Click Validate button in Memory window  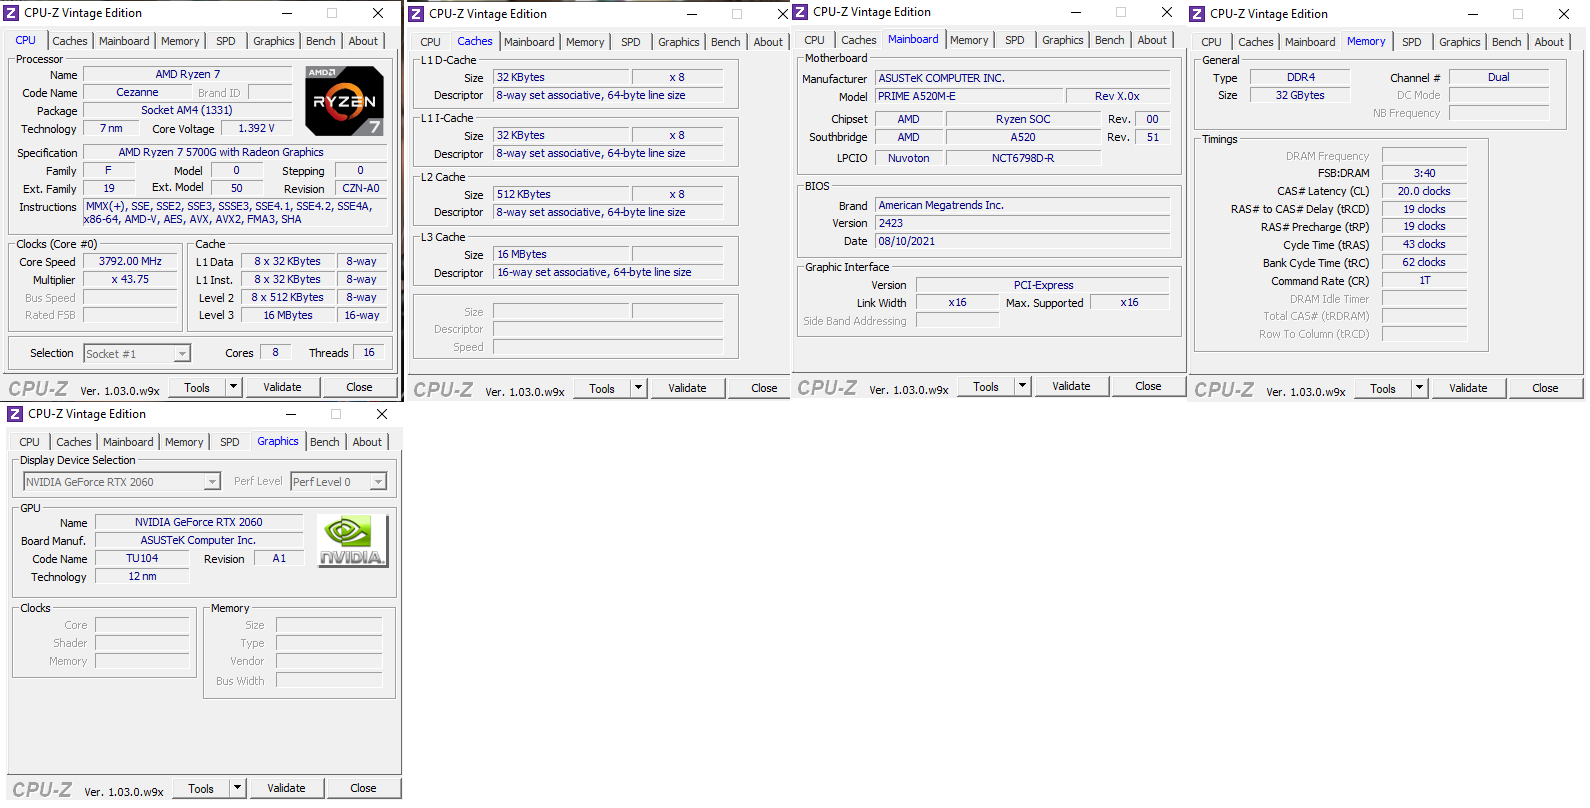click(x=1468, y=388)
